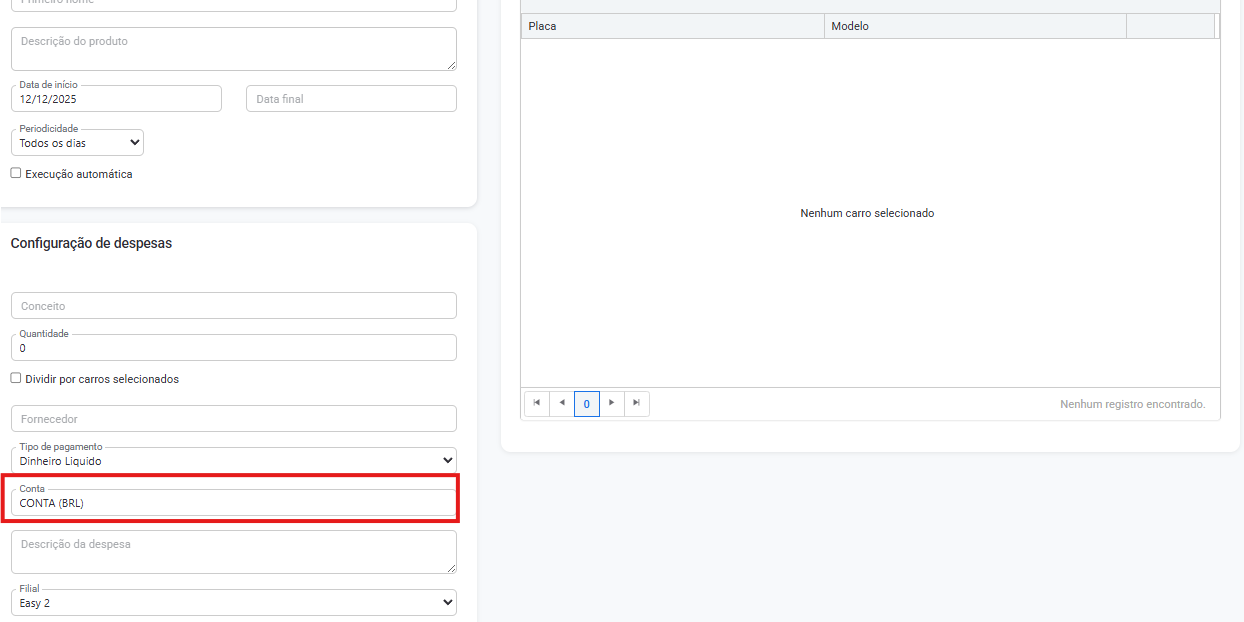Open the Filial dropdown showing Easy 2
This screenshot has height=622, width=1244.
[234, 603]
